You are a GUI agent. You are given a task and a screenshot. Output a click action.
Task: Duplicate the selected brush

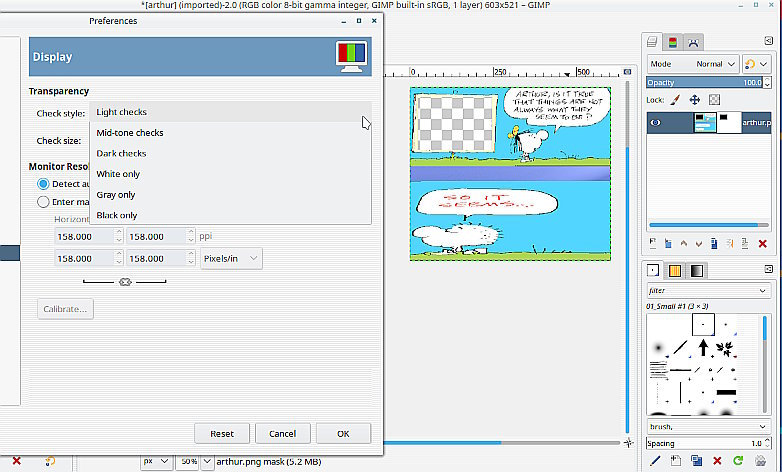tap(697, 461)
